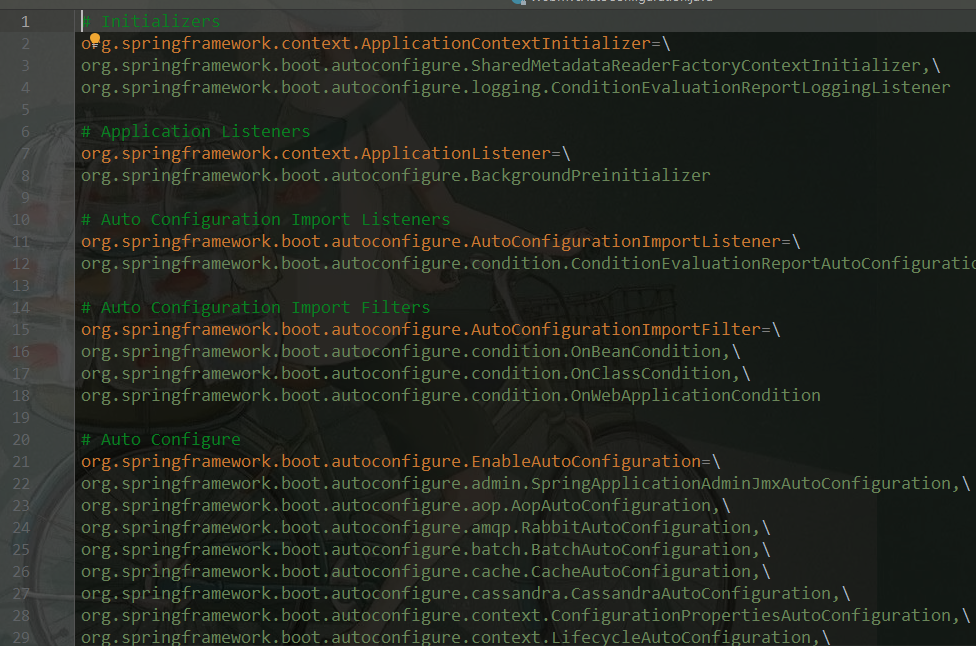Click the batch.BatchAutoConfiguration entry

click(x=426, y=550)
